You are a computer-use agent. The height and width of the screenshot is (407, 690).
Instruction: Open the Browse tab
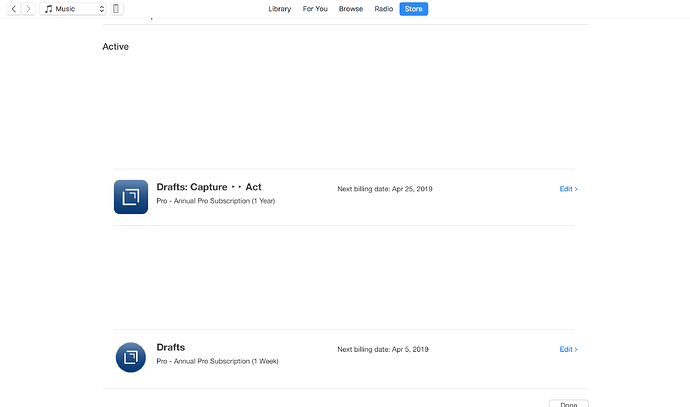click(x=351, y=9)
